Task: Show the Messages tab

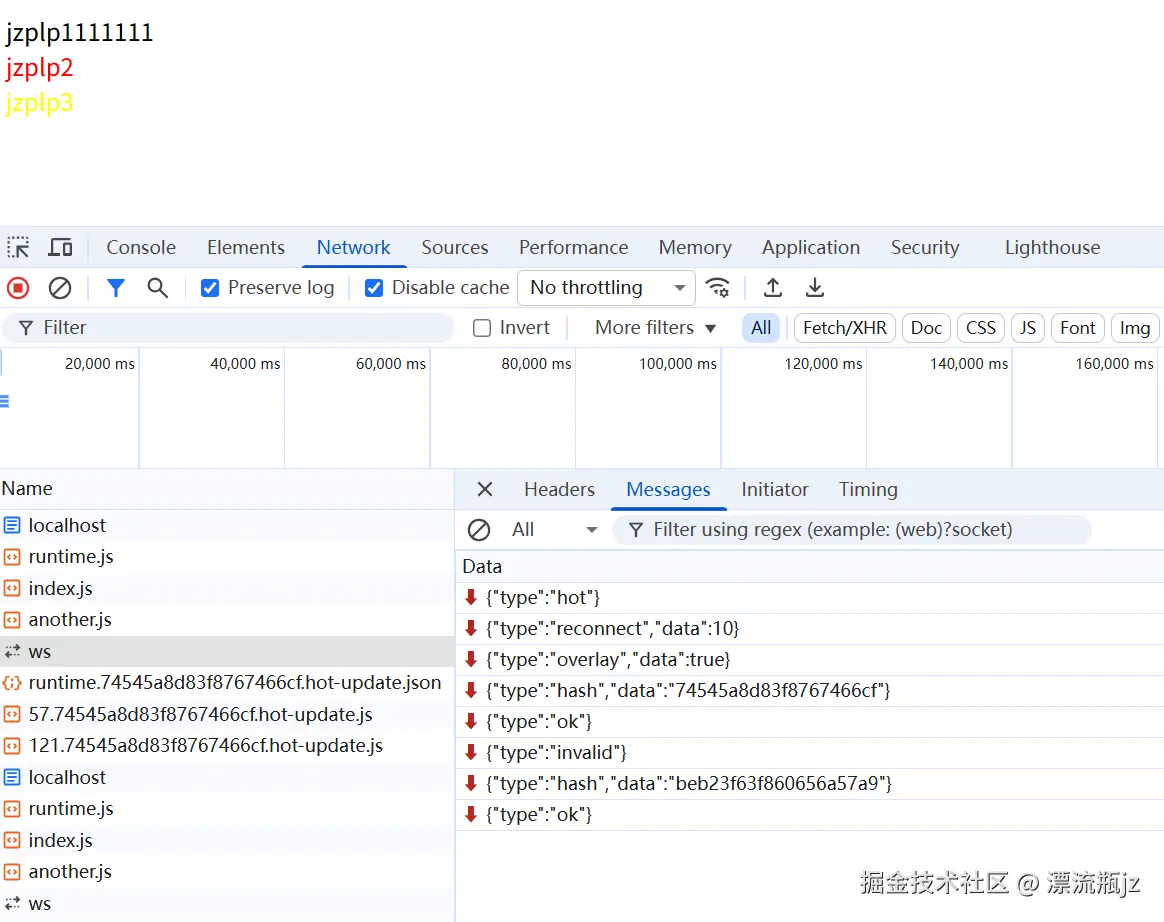Action: coord(668,489)
